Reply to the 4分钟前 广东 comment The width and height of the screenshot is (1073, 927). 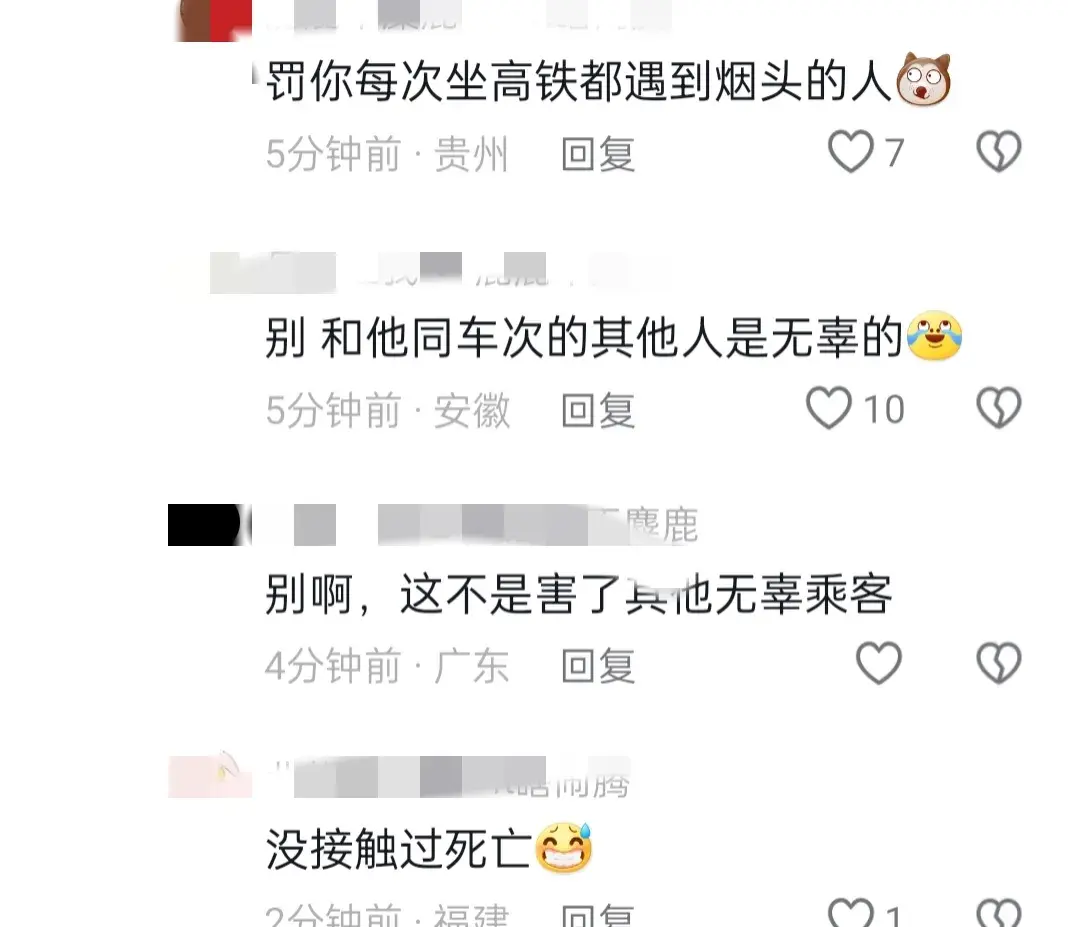pyautogui.click(x=598, y=666)
